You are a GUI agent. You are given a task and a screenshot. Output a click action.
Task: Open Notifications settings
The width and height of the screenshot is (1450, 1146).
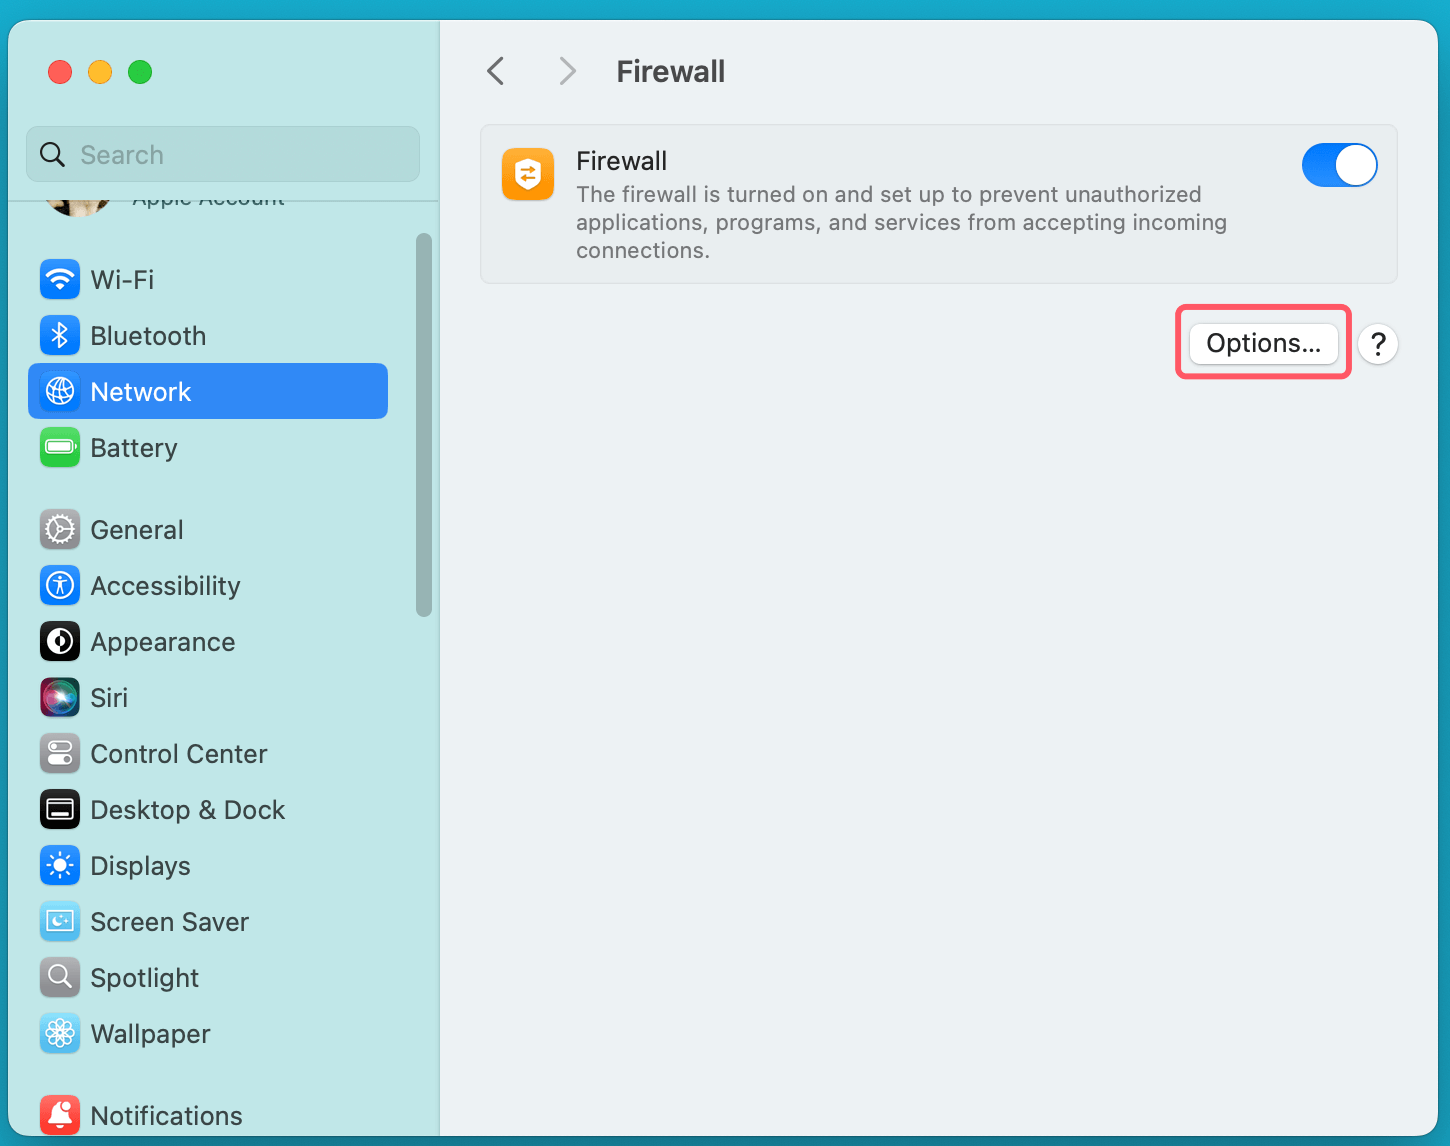tap(166, 1115)
